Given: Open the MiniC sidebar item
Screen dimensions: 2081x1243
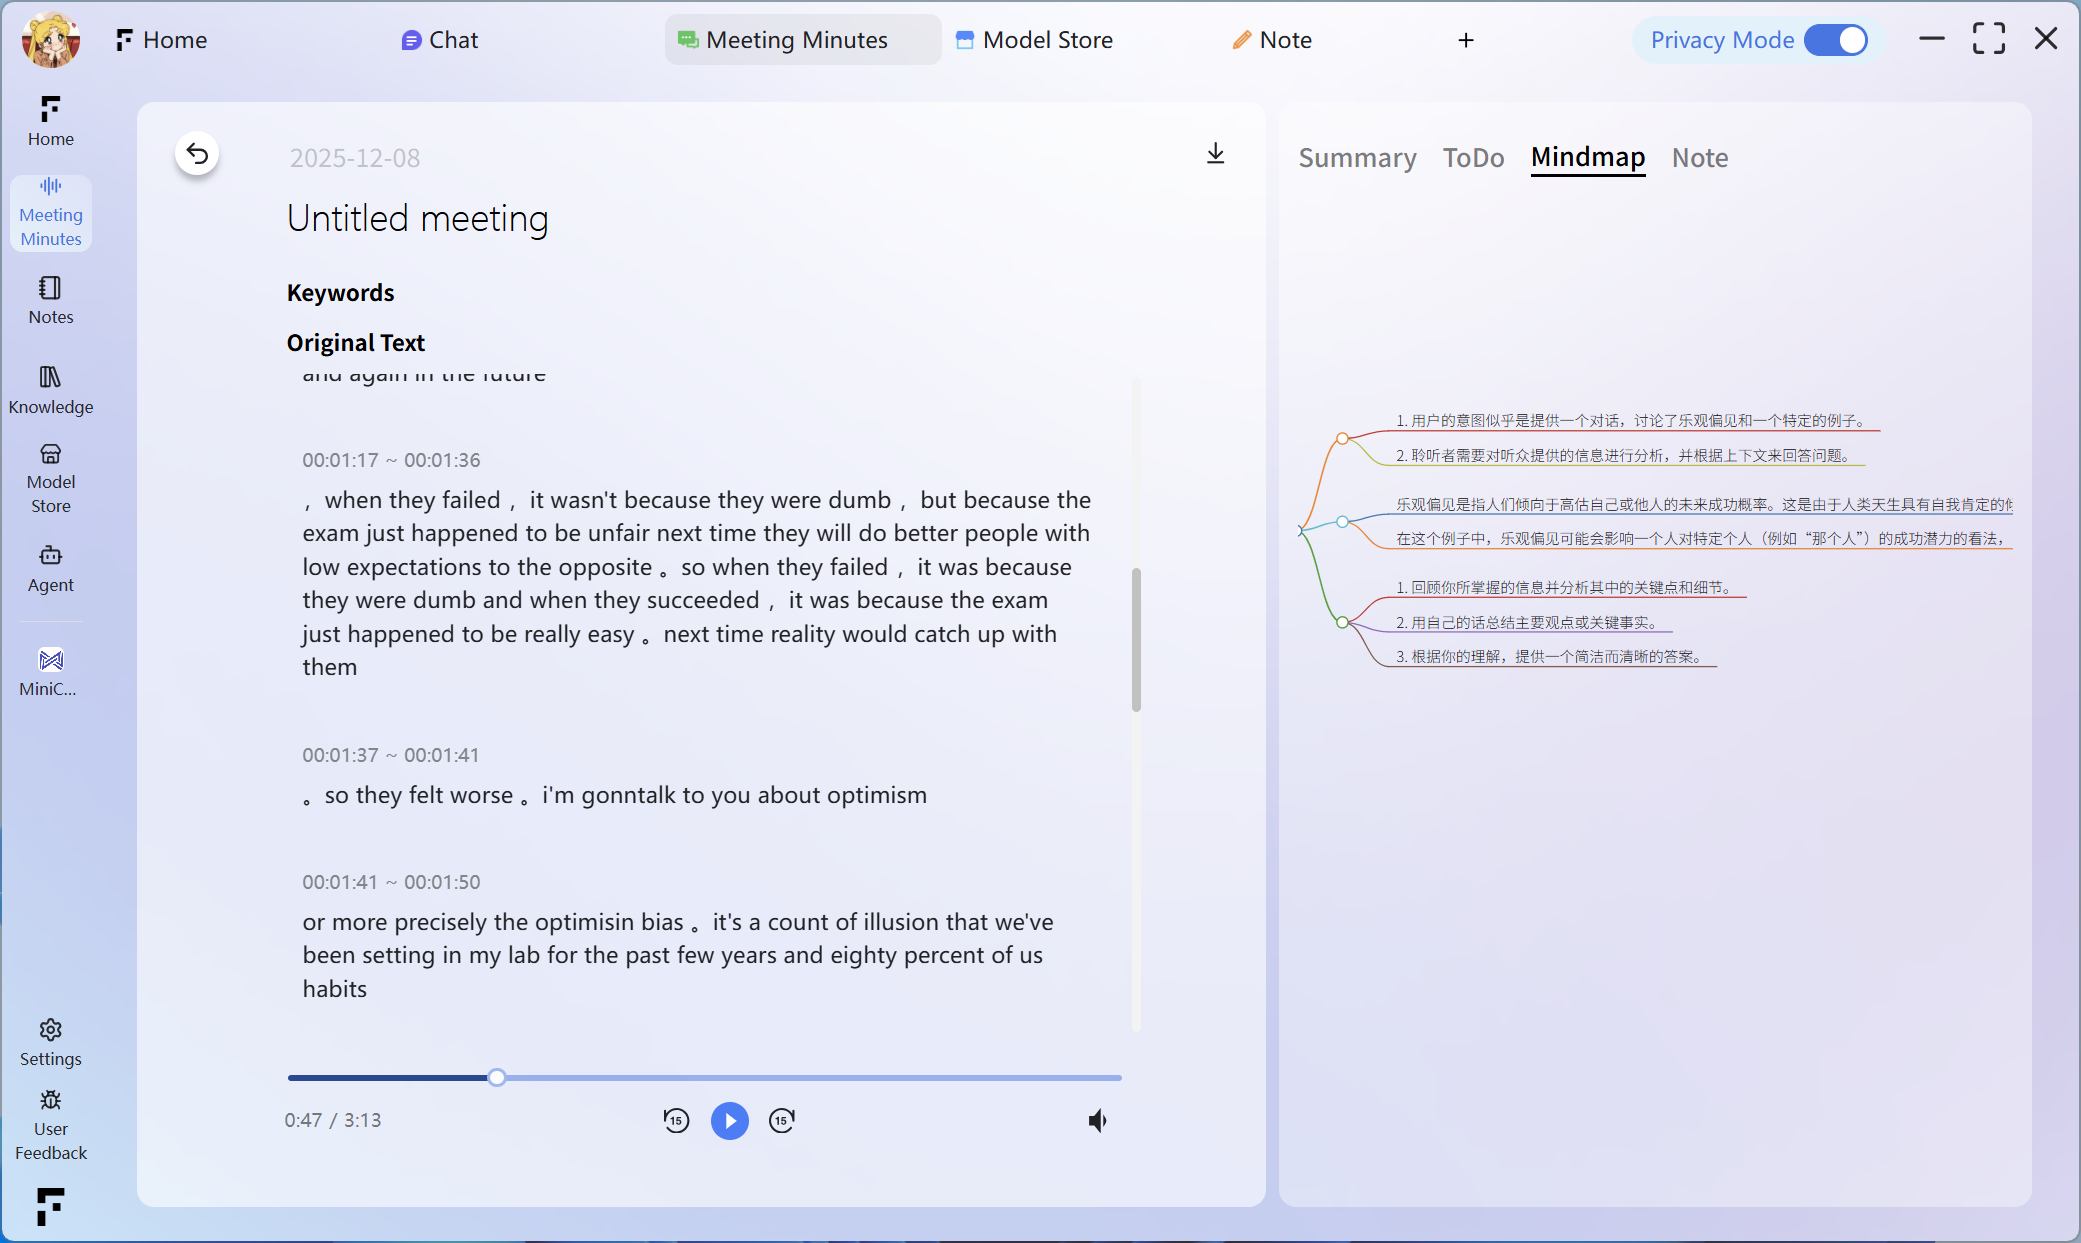Looking at the screenshot, I should coord(51,672).
